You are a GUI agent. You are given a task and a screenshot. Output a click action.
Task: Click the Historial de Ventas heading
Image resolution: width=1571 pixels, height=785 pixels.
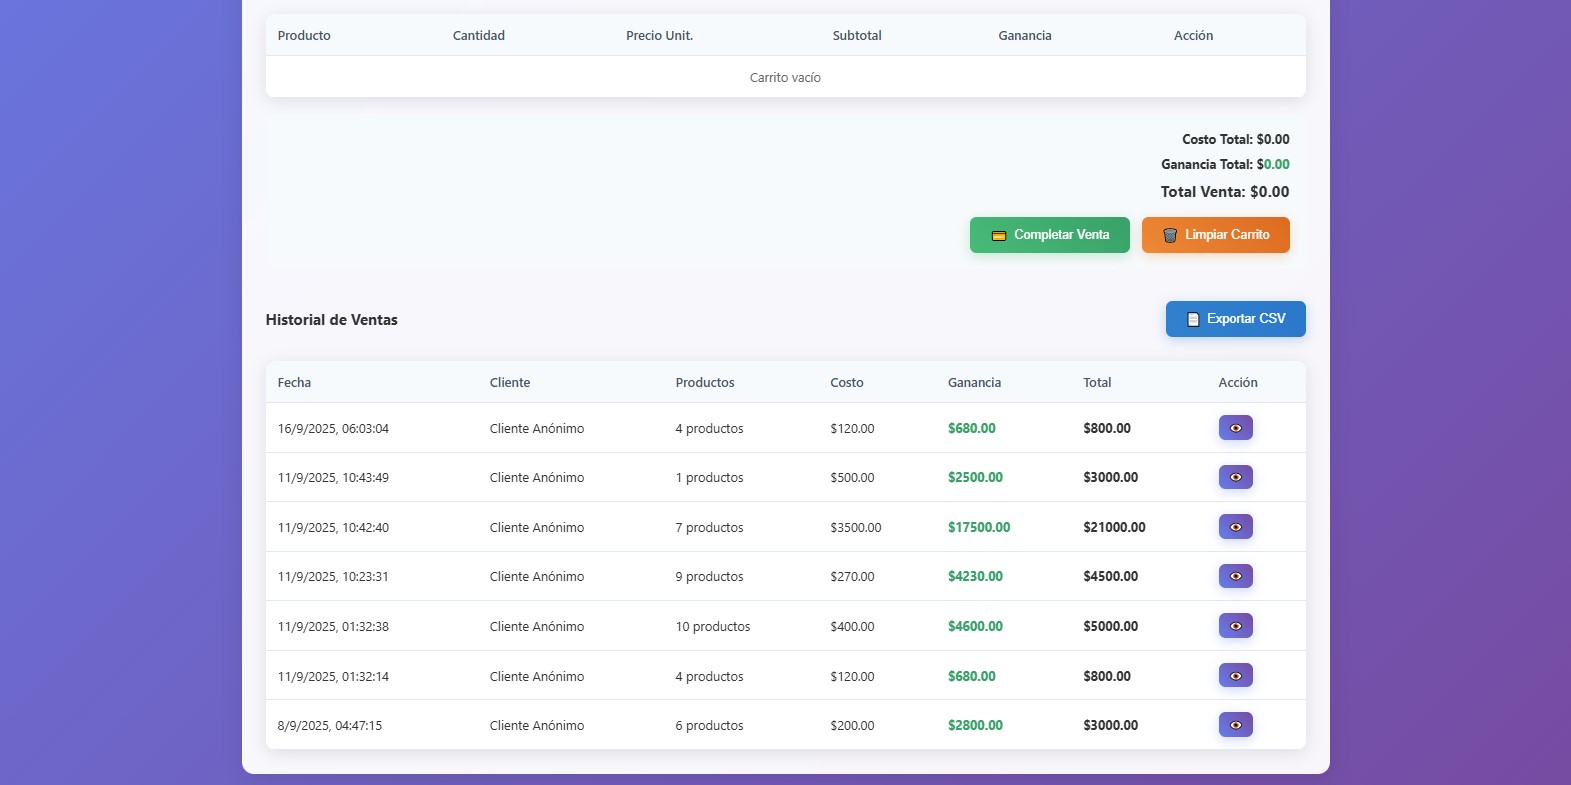click(x=332, y=320)
